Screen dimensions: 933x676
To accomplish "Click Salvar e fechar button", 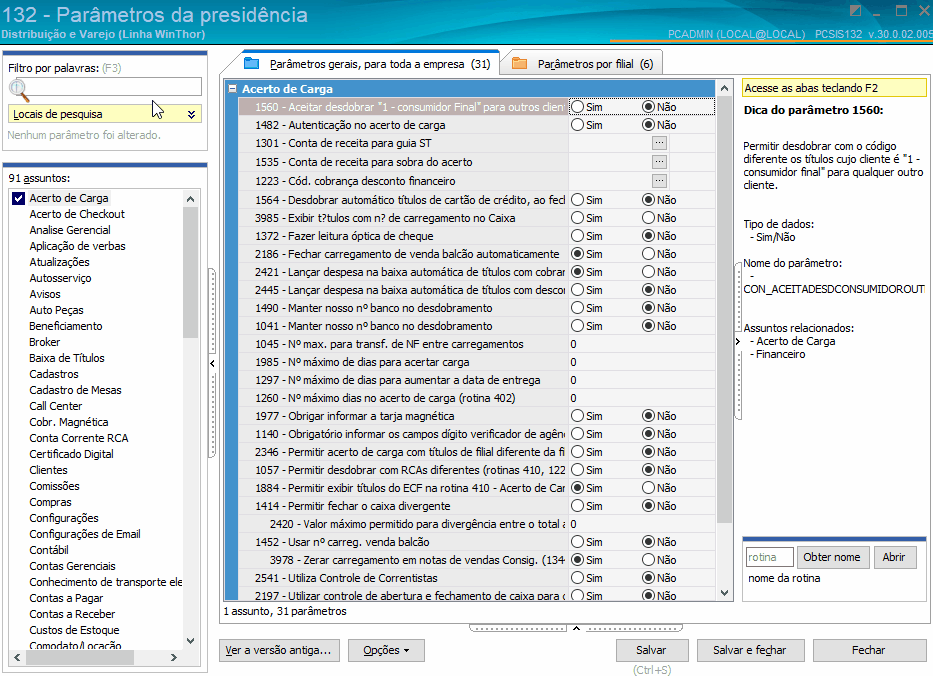I will coord(750,650).
